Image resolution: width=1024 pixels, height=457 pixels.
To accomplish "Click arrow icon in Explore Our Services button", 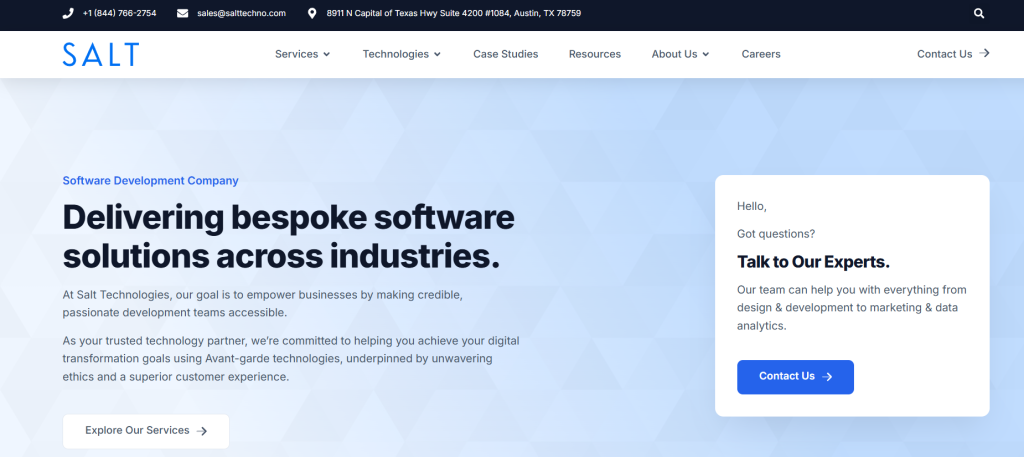I will click(x=202, y=431).
